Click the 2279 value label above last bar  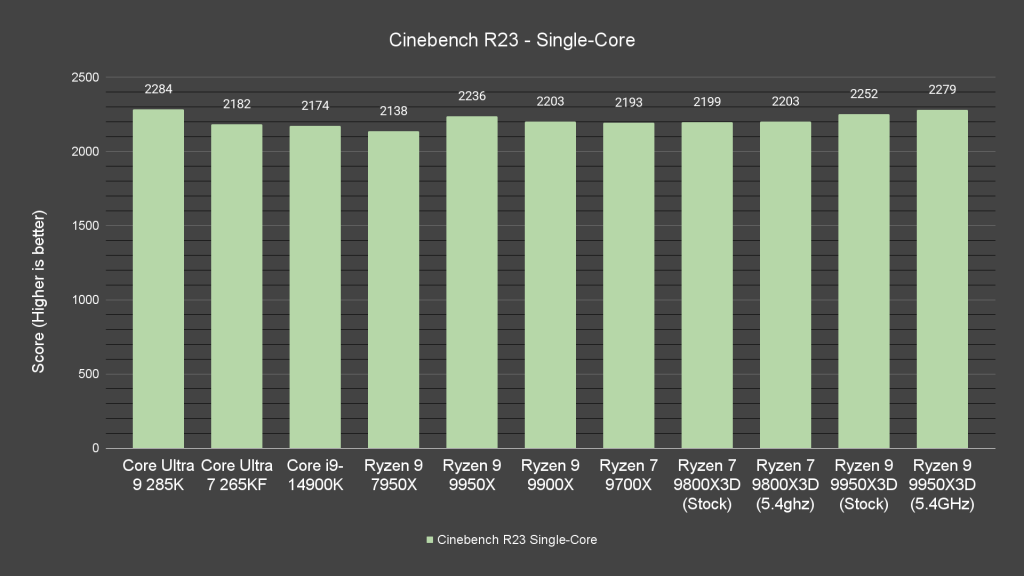941,90
